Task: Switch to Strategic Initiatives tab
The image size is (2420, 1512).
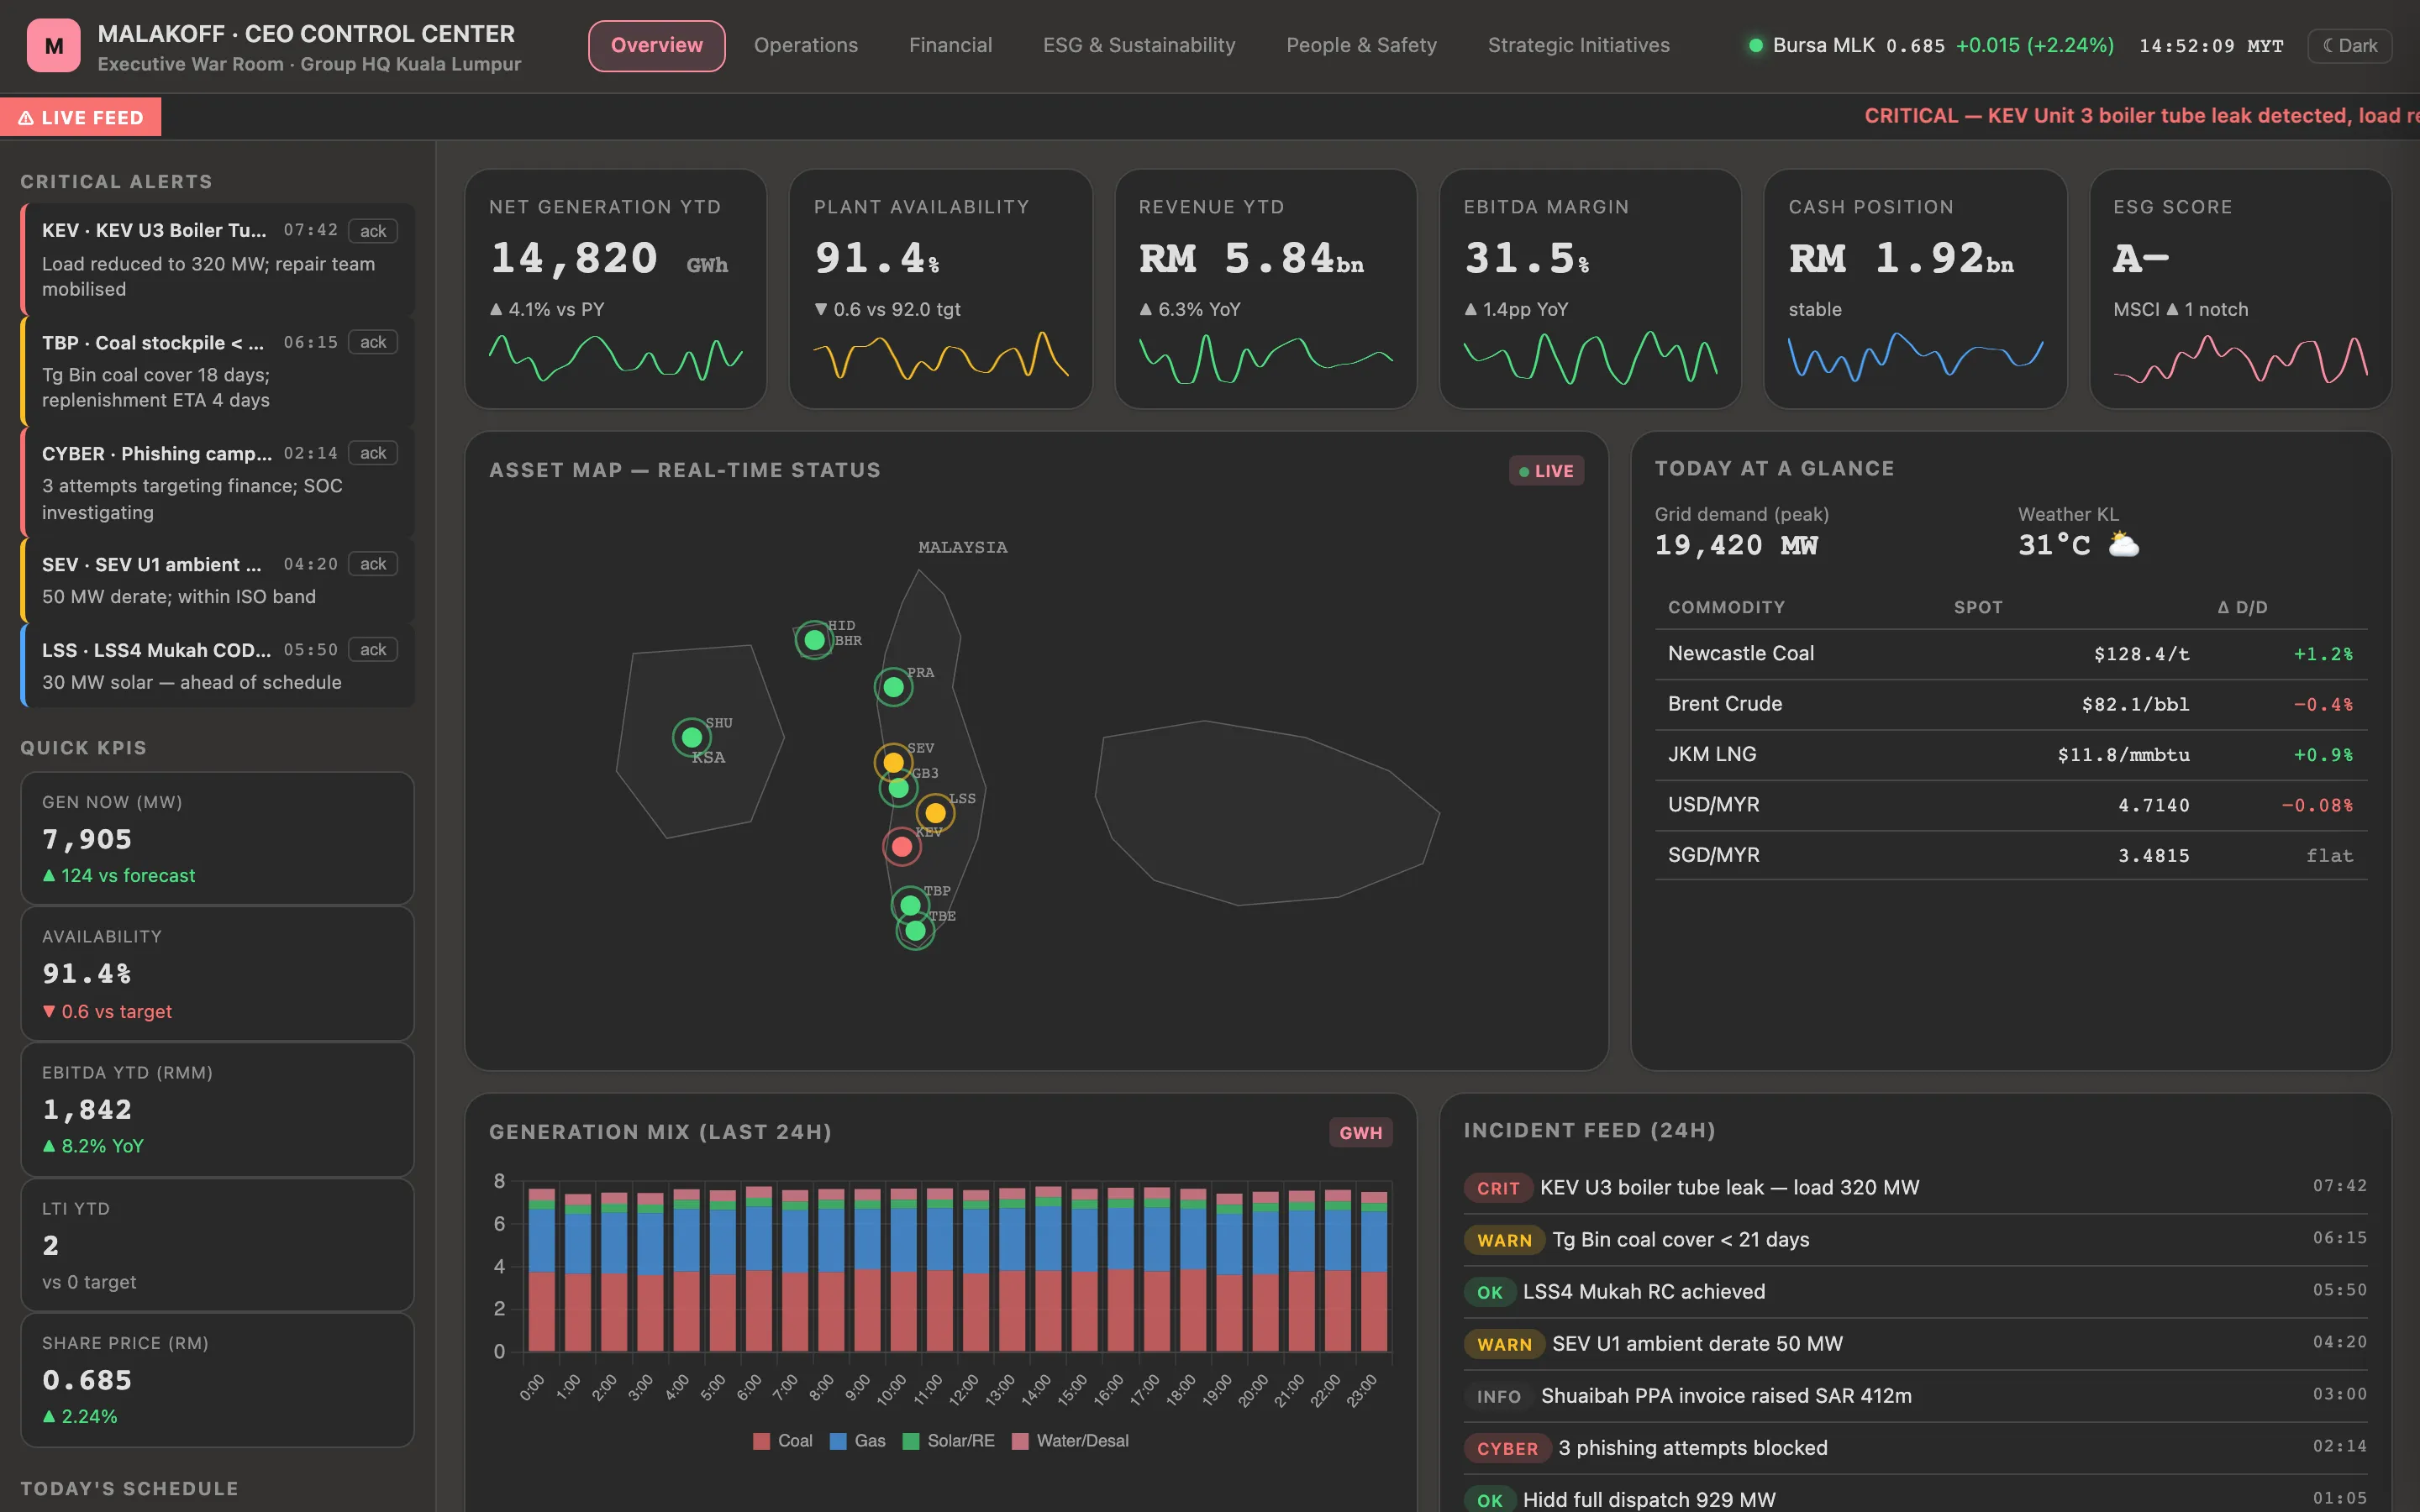Action: point(1578,45)
